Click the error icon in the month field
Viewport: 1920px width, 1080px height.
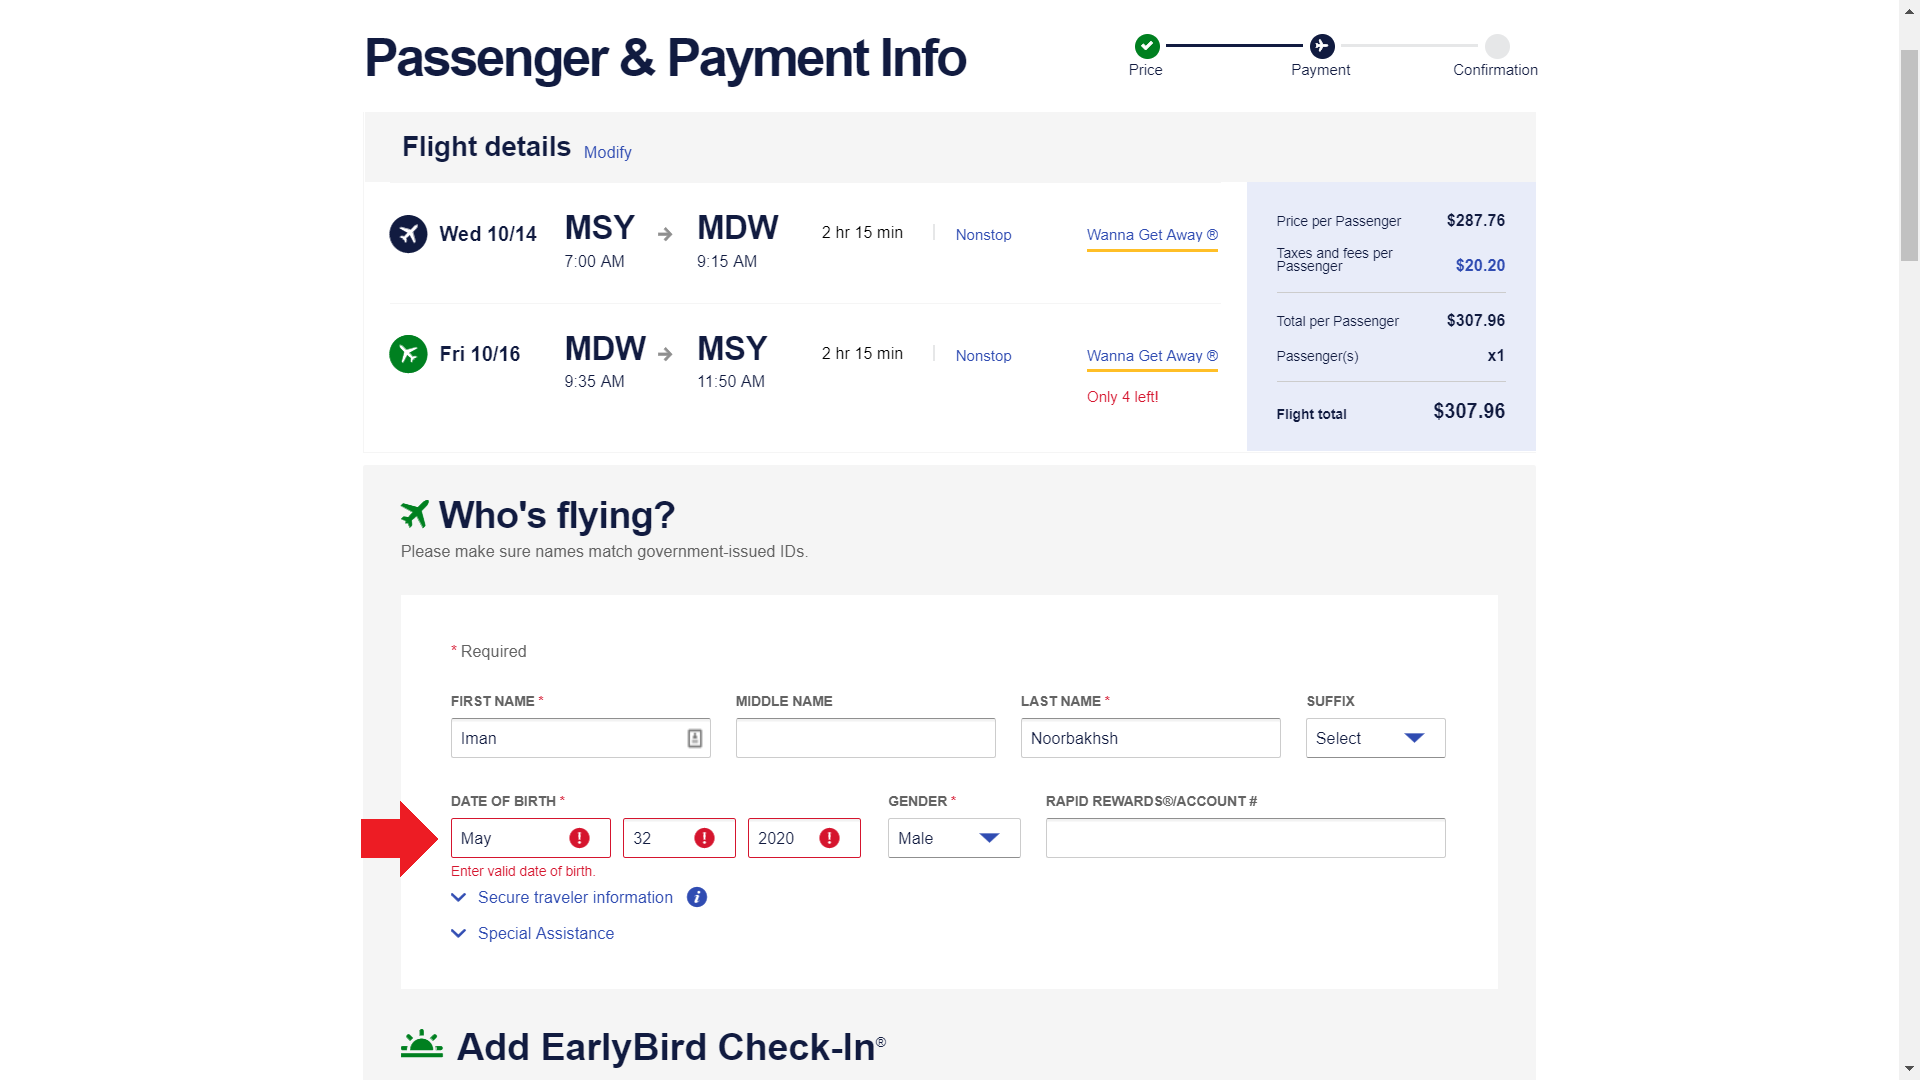(579, 838)
